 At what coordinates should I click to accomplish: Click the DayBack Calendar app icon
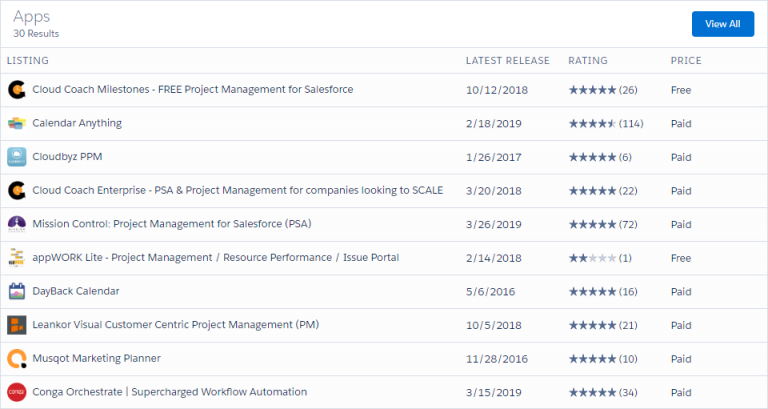pos(17,291)
